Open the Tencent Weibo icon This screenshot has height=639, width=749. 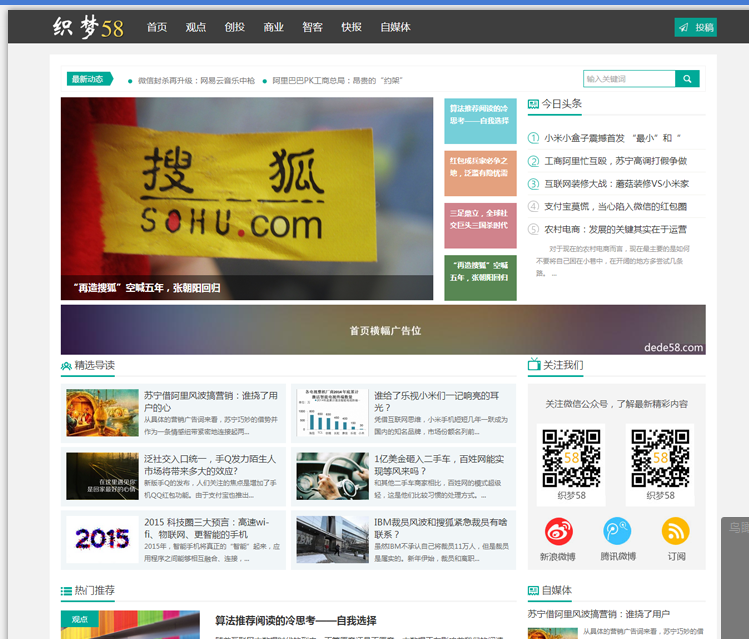[x=617, y=531]
